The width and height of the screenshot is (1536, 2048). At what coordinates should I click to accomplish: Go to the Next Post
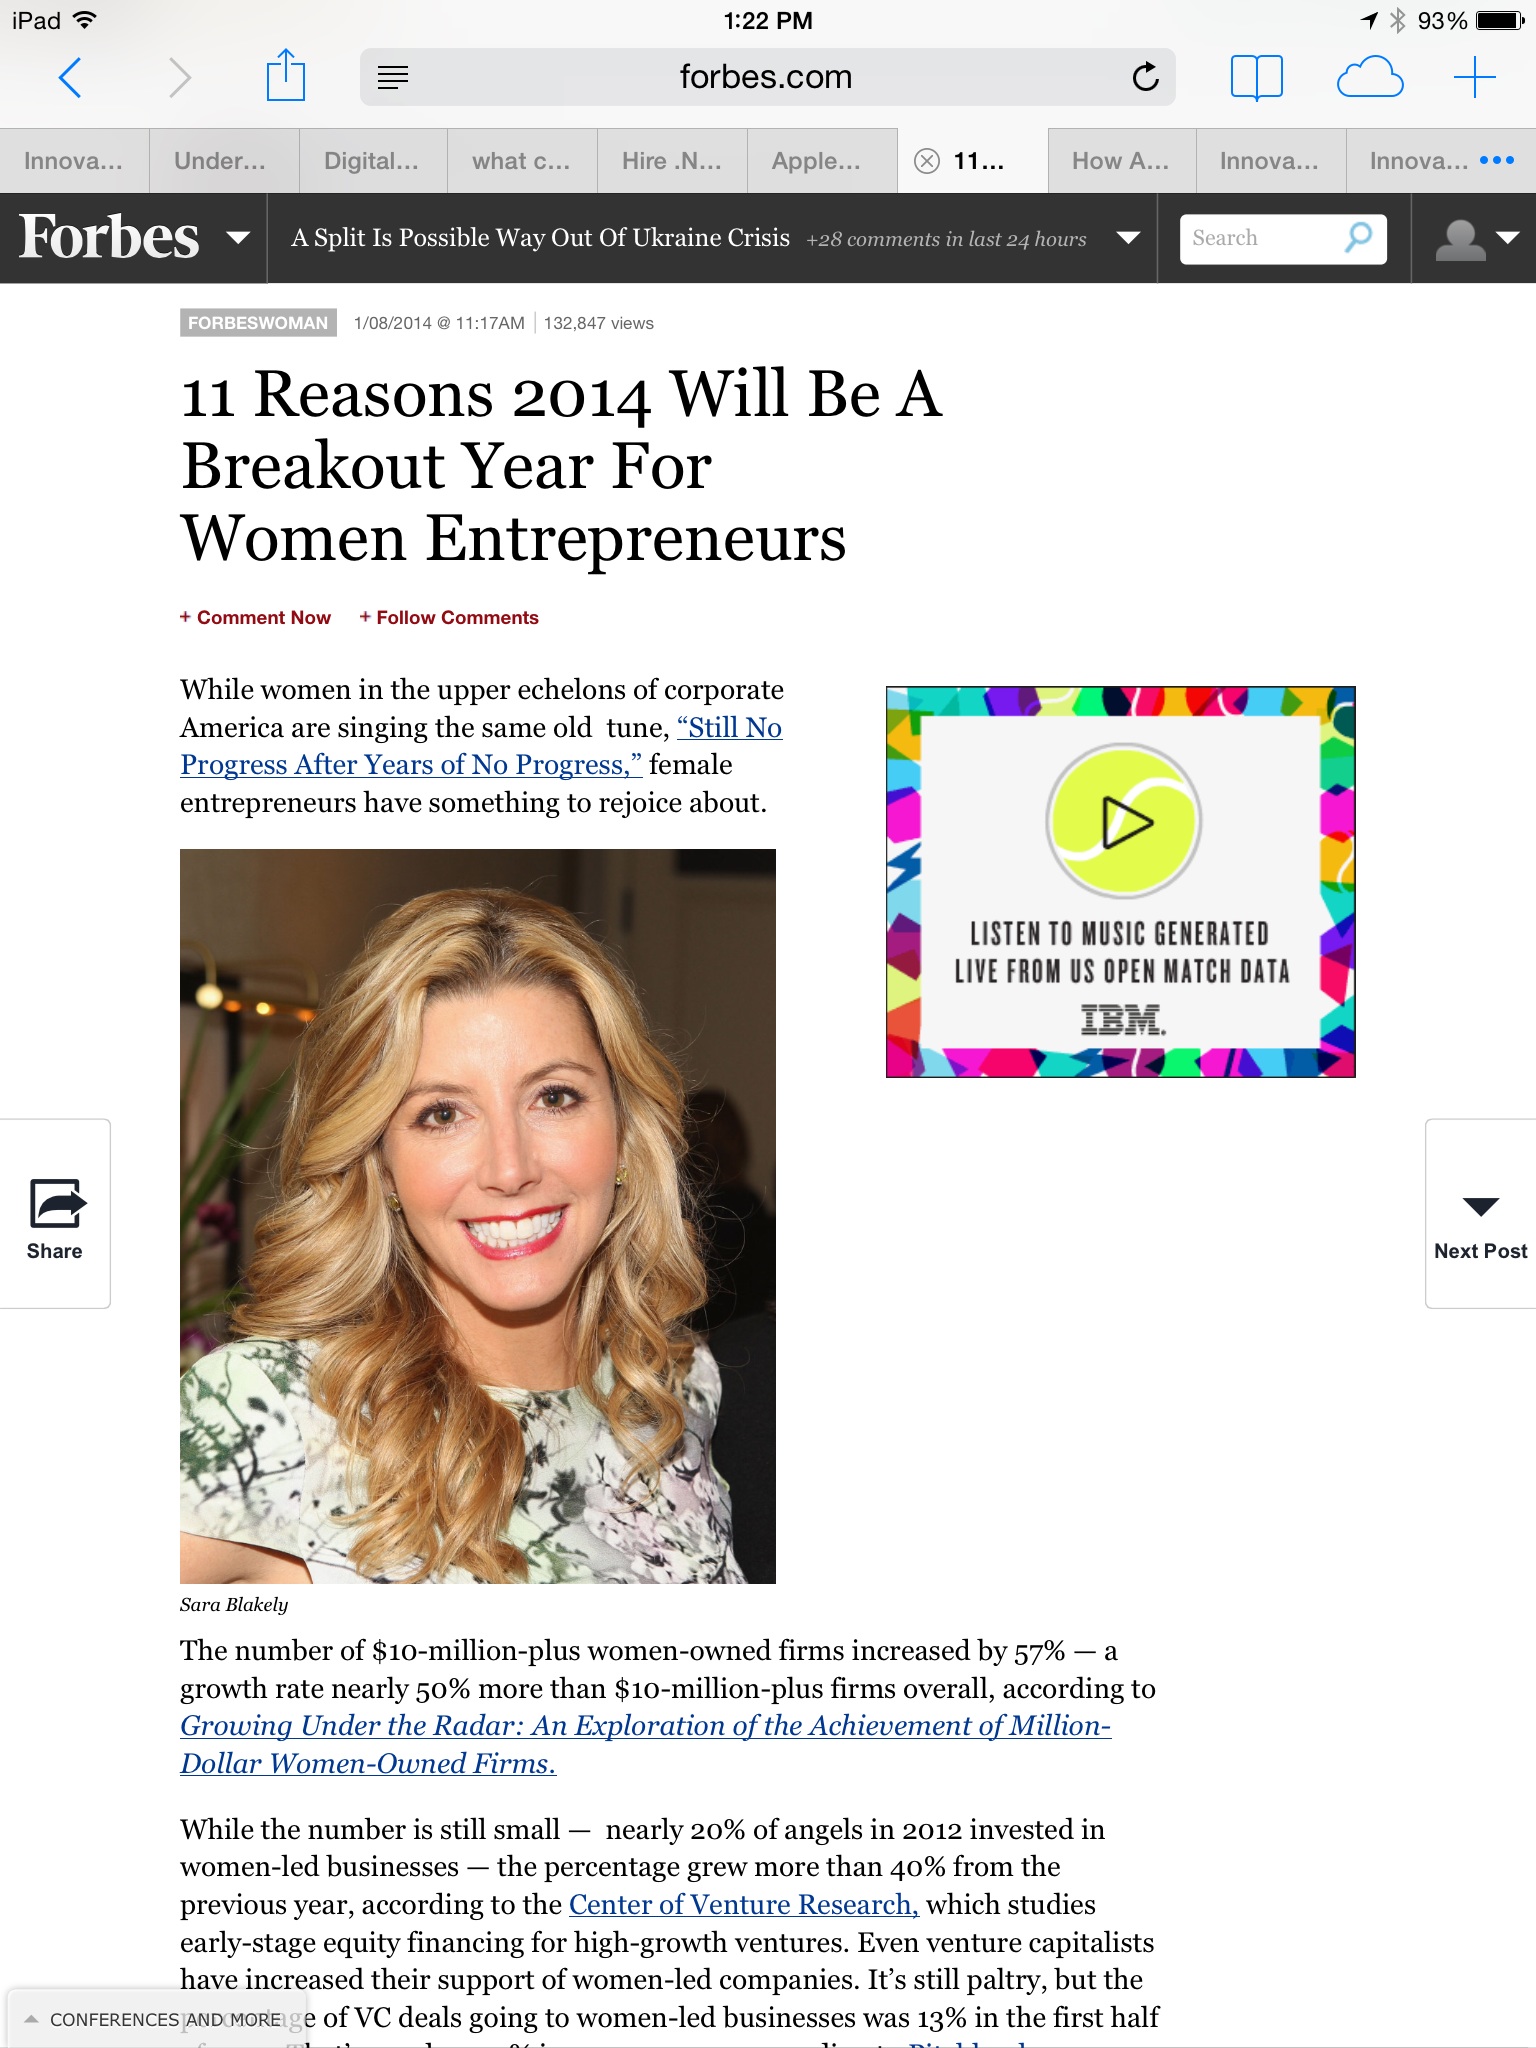pos(1480,1213)
